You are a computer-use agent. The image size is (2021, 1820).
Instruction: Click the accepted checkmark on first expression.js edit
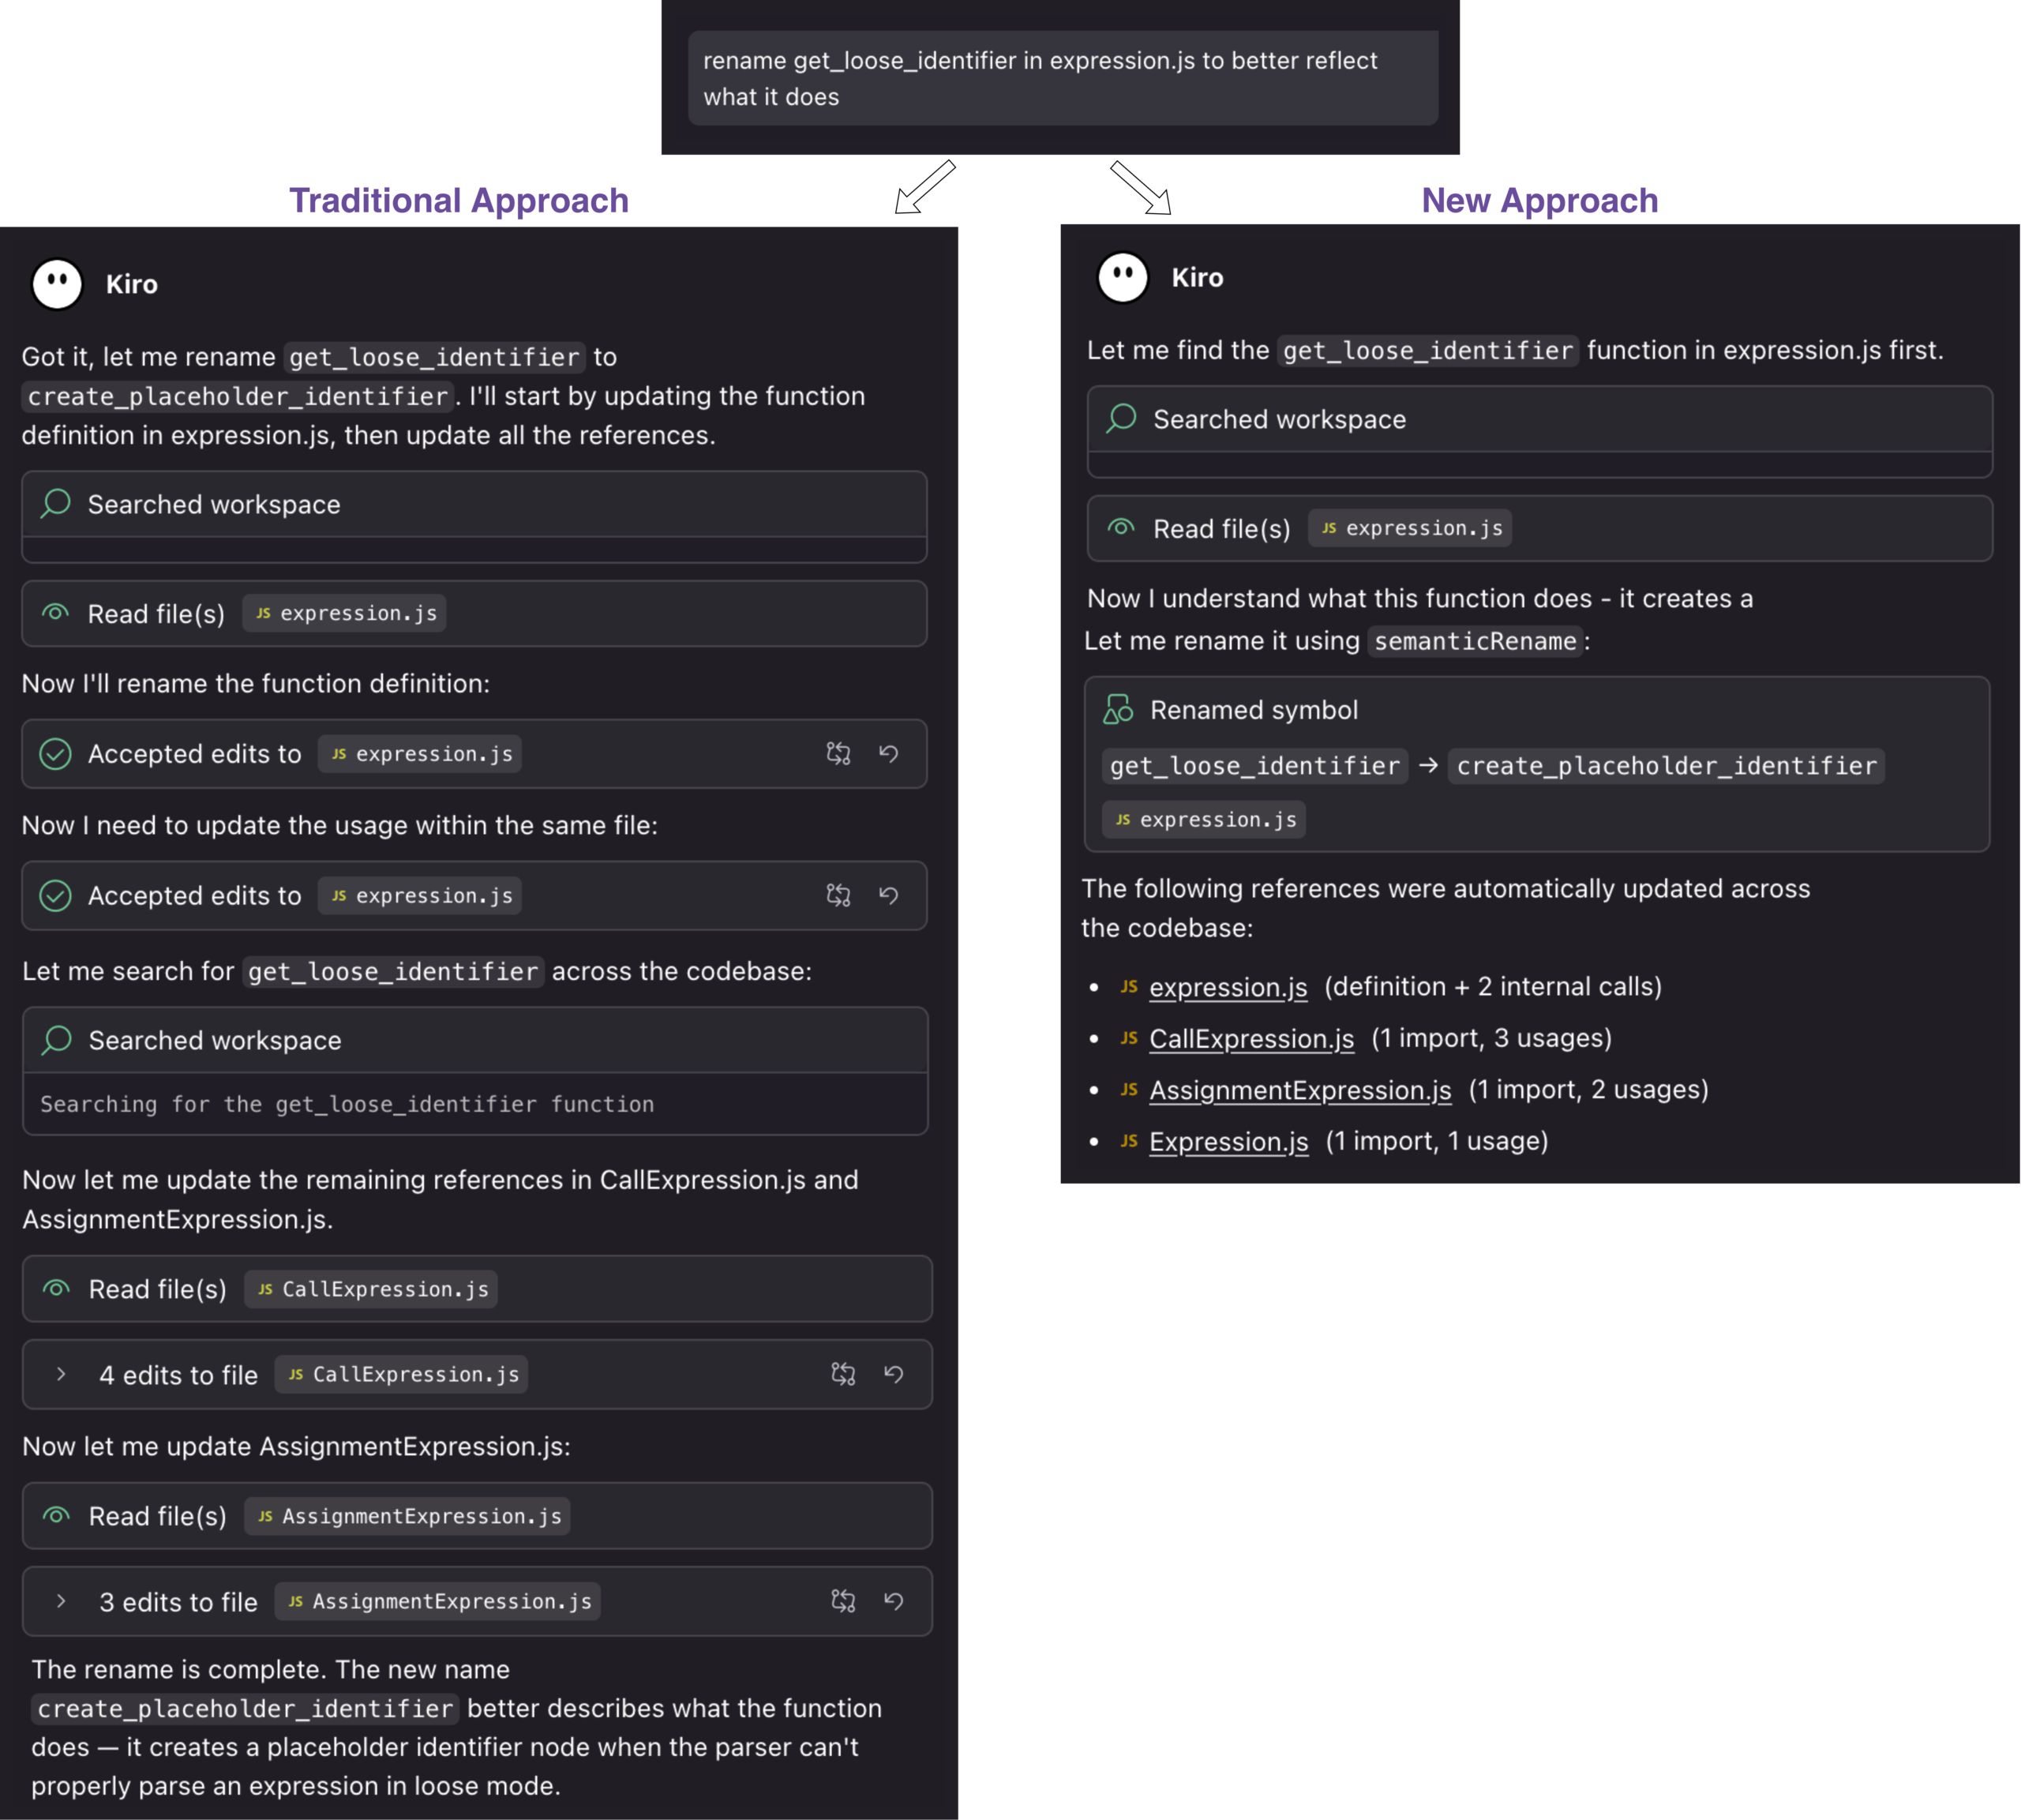coord(55,753)
